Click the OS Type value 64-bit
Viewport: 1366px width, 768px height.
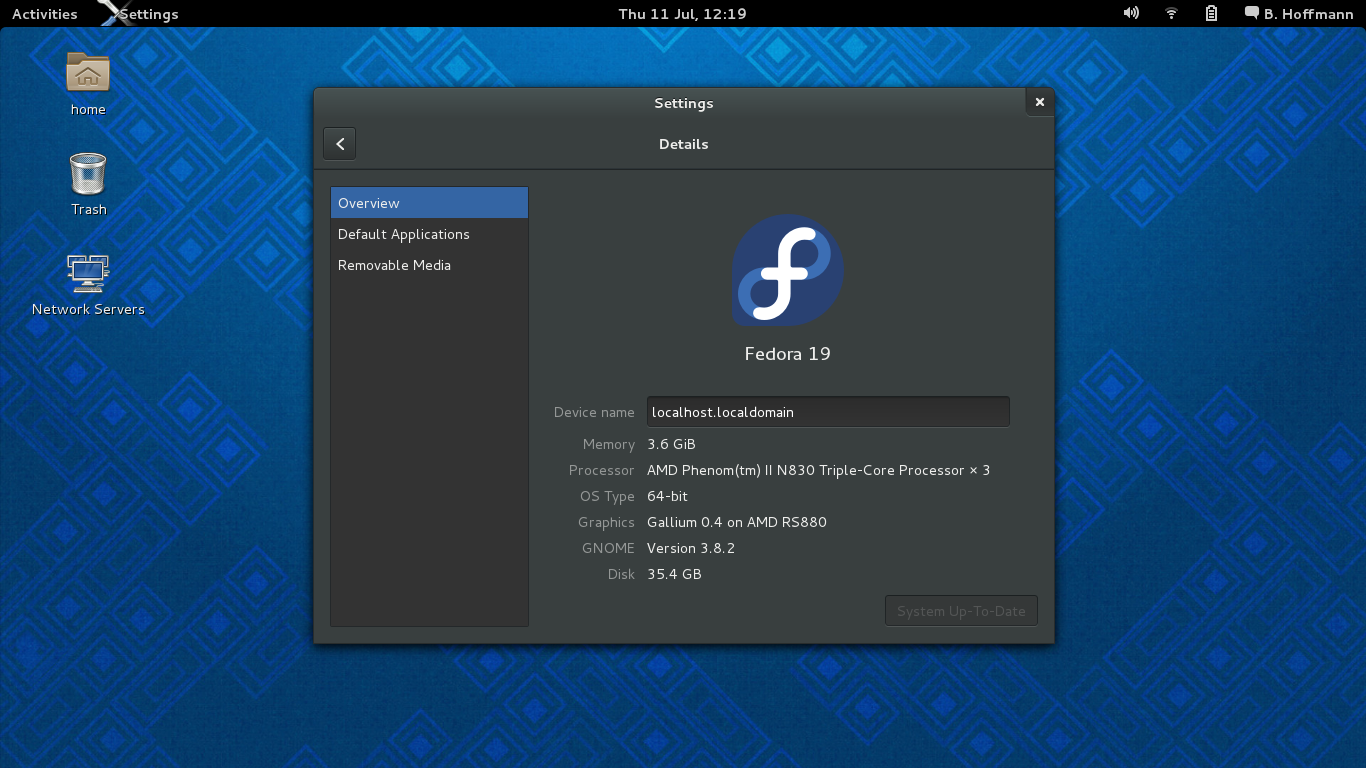coord(667,496)
